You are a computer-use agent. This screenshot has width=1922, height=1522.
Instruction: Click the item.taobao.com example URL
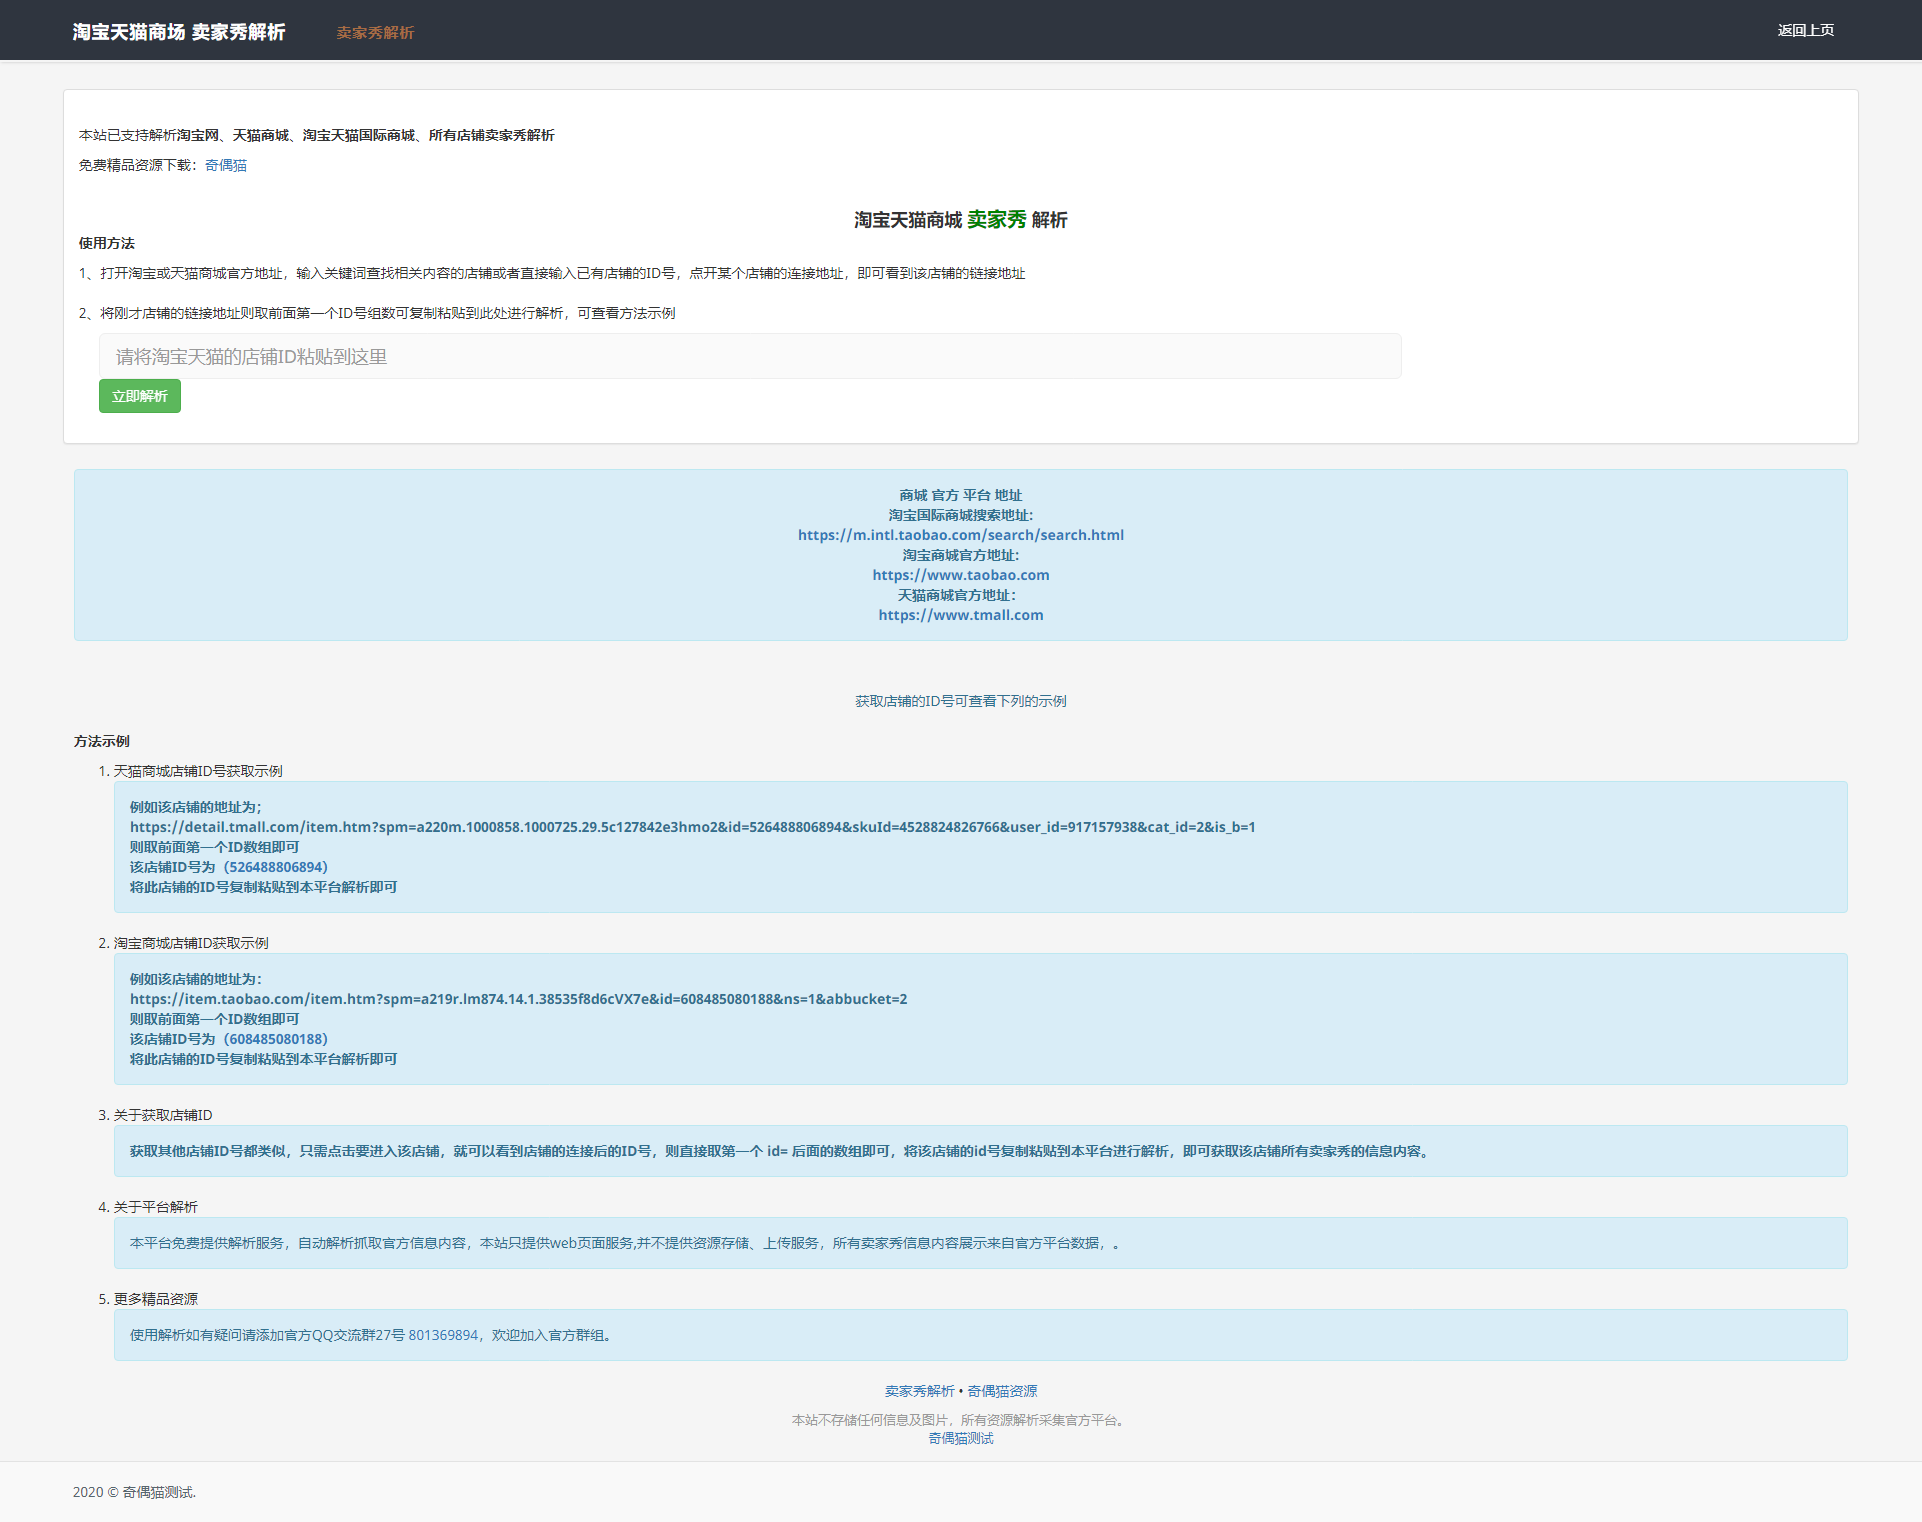pyautogui.click(x=518, y=999)
